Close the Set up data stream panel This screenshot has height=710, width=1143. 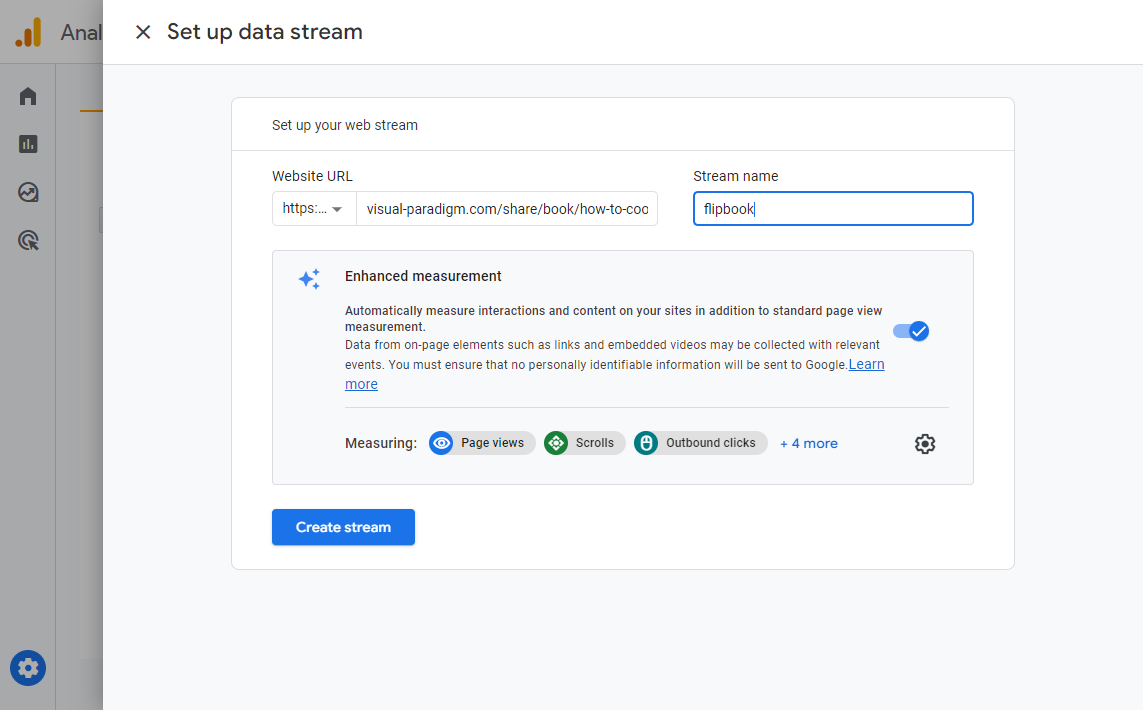click(143, 32)
